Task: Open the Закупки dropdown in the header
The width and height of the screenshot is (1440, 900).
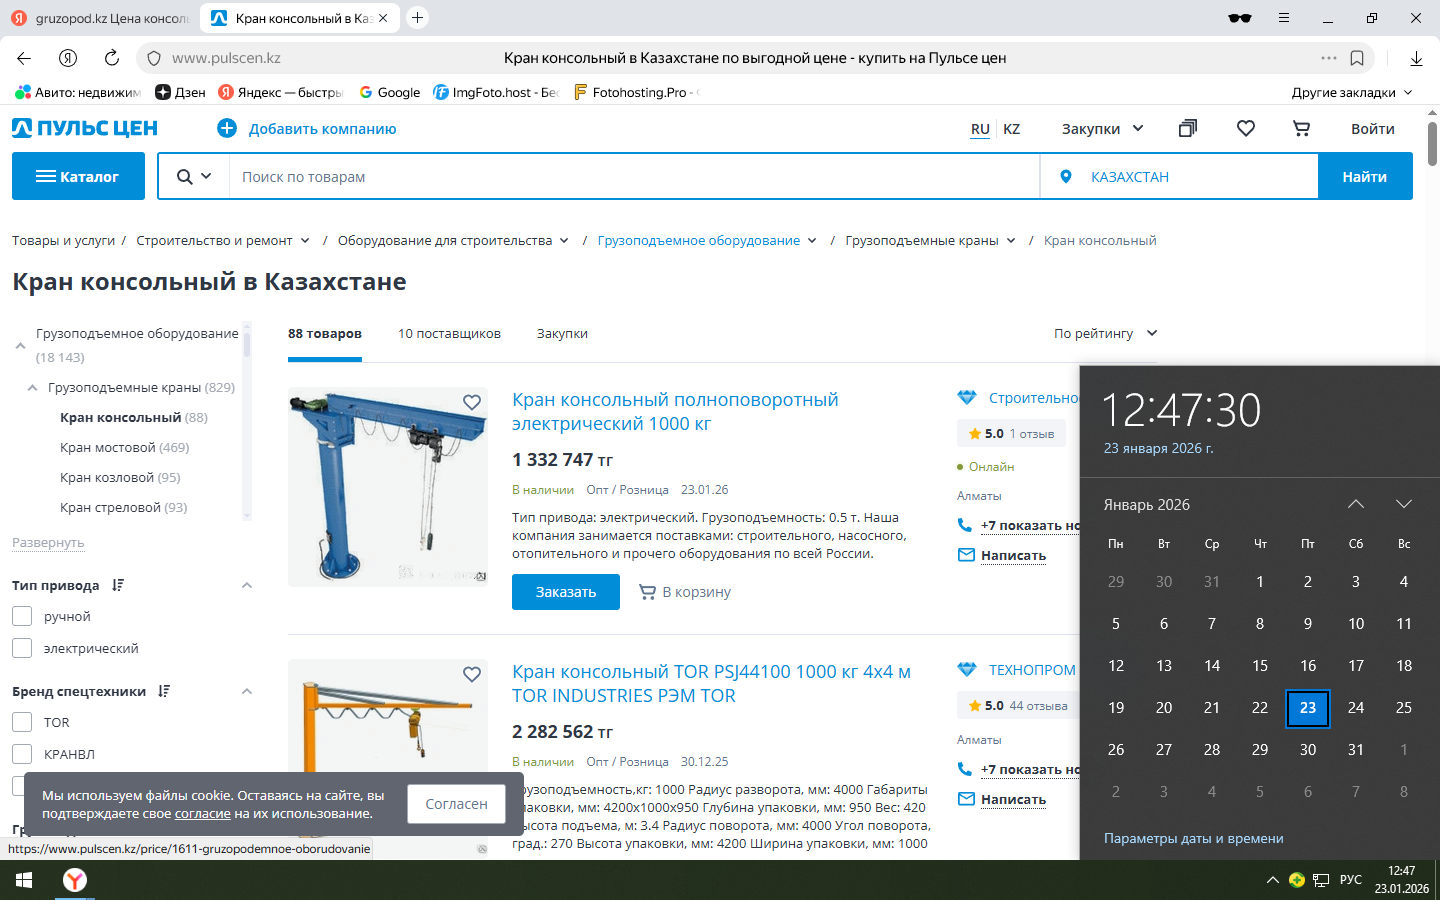Action: [1102, 128]
